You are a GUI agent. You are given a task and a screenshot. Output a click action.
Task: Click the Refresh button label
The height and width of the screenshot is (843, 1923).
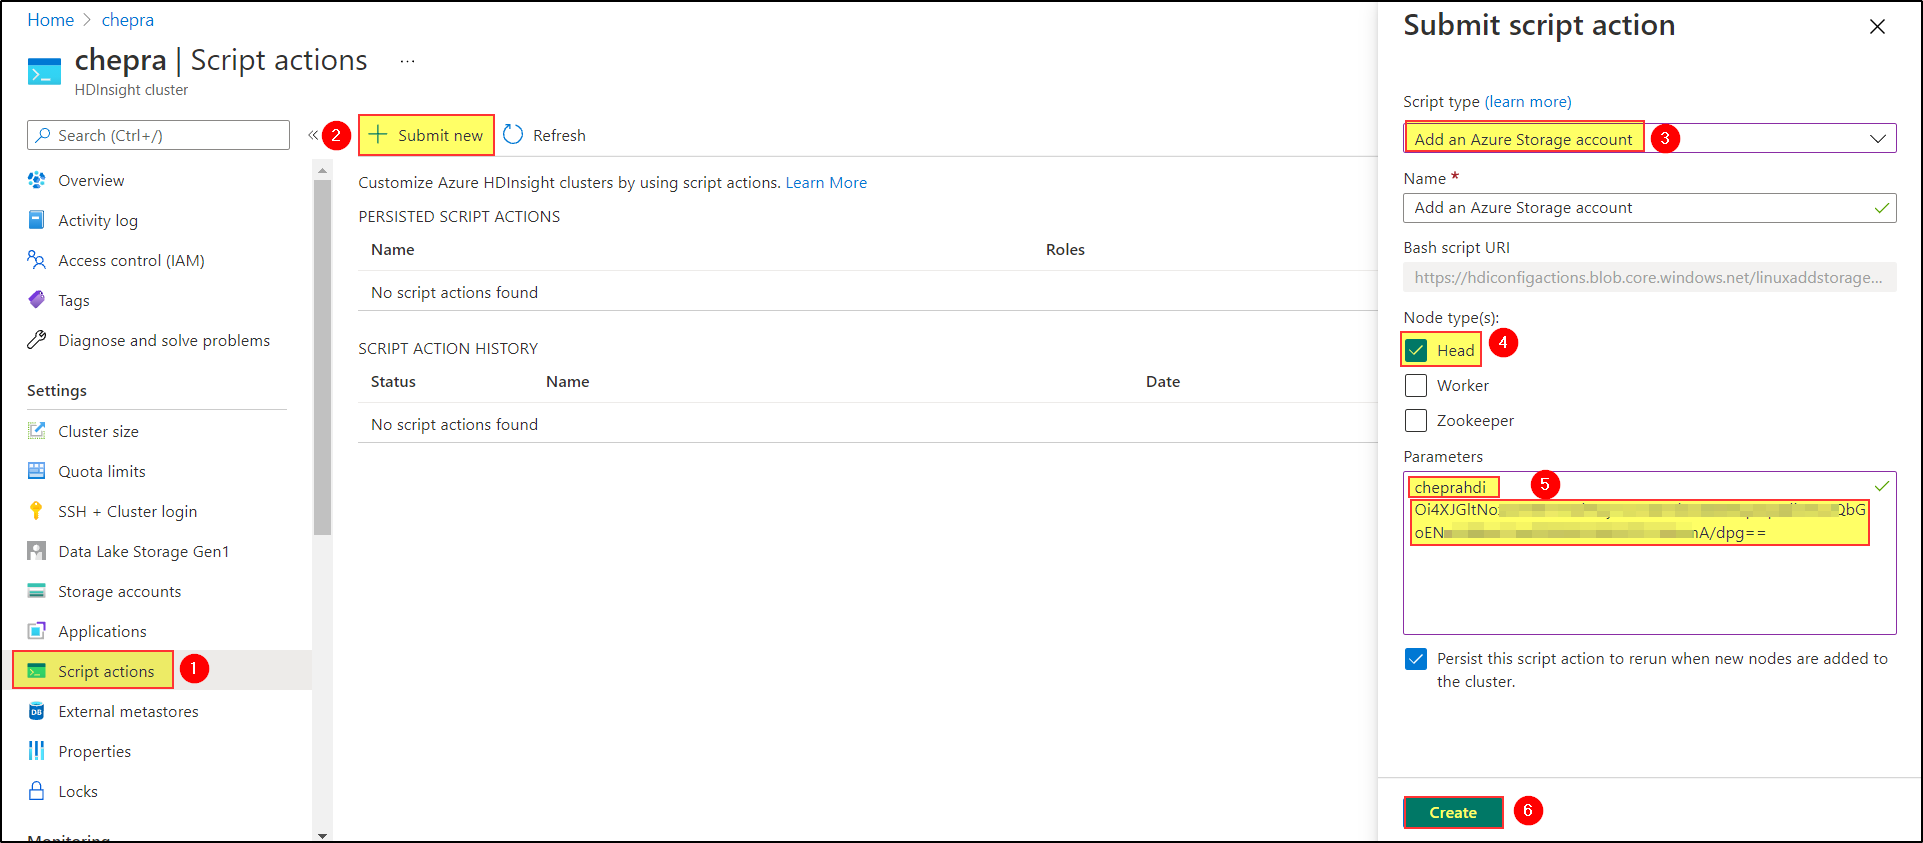click(x=559, y=135)
